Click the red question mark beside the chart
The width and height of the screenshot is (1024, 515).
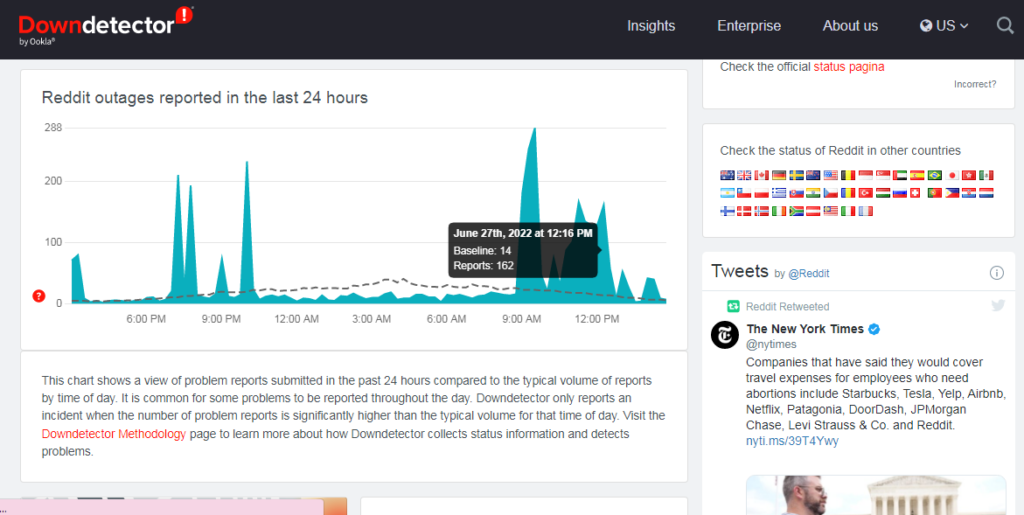coord(39,296)
